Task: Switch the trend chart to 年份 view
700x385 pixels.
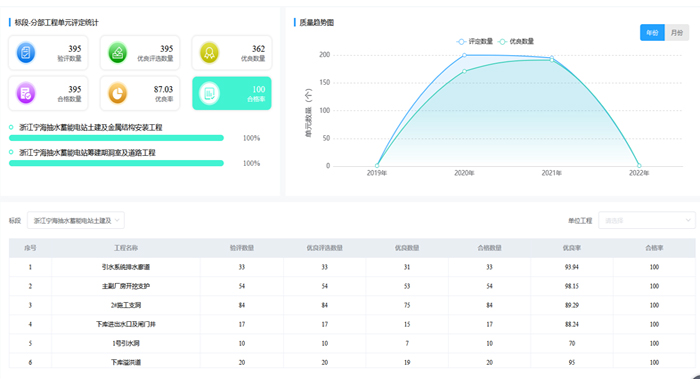Action: (652, 33)
